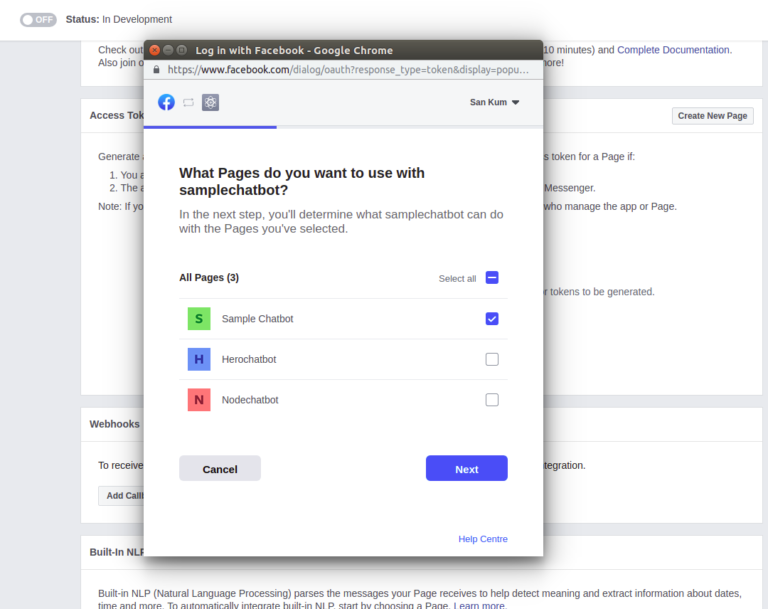The width and height of the screenshot is (768, 609).
Task: Click the Select all label
Action: (x=457, y=278)
